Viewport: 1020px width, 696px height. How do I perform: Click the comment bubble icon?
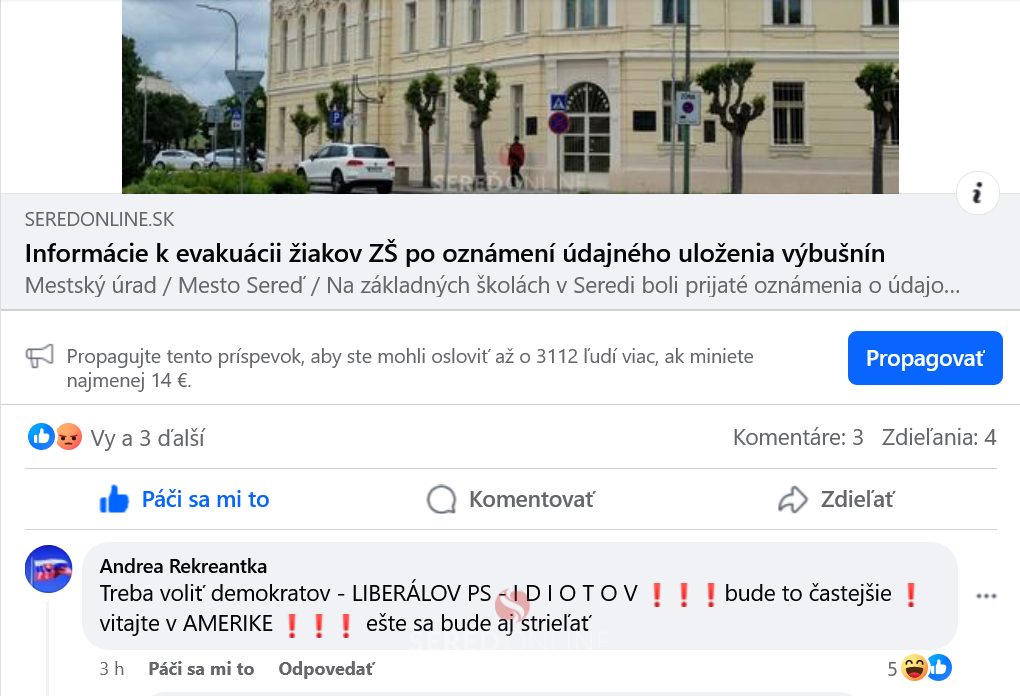(x=441, y=500)
